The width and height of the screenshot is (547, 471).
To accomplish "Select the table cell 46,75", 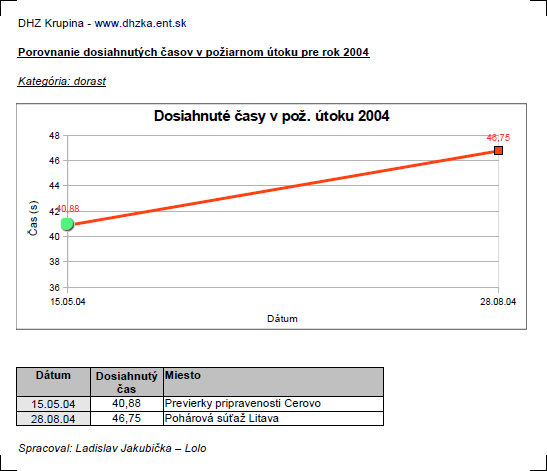I will 127,418.
